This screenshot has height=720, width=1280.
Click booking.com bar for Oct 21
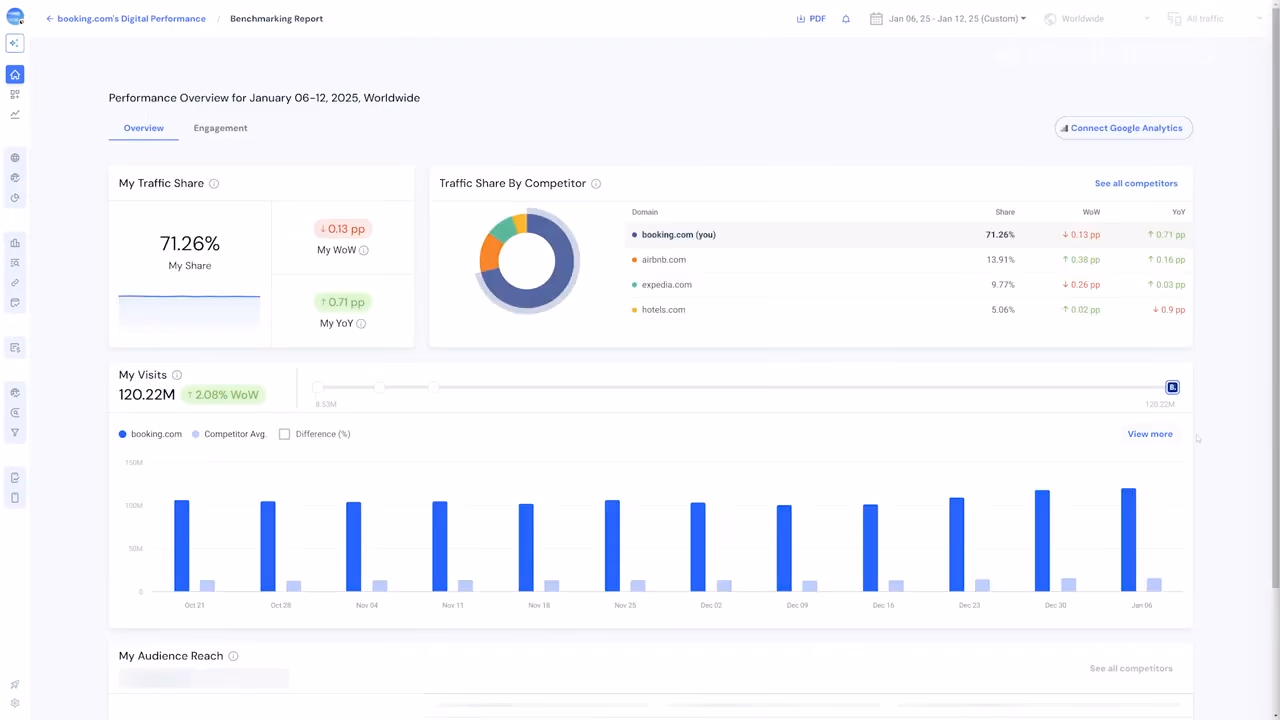[x=182, y=546]
